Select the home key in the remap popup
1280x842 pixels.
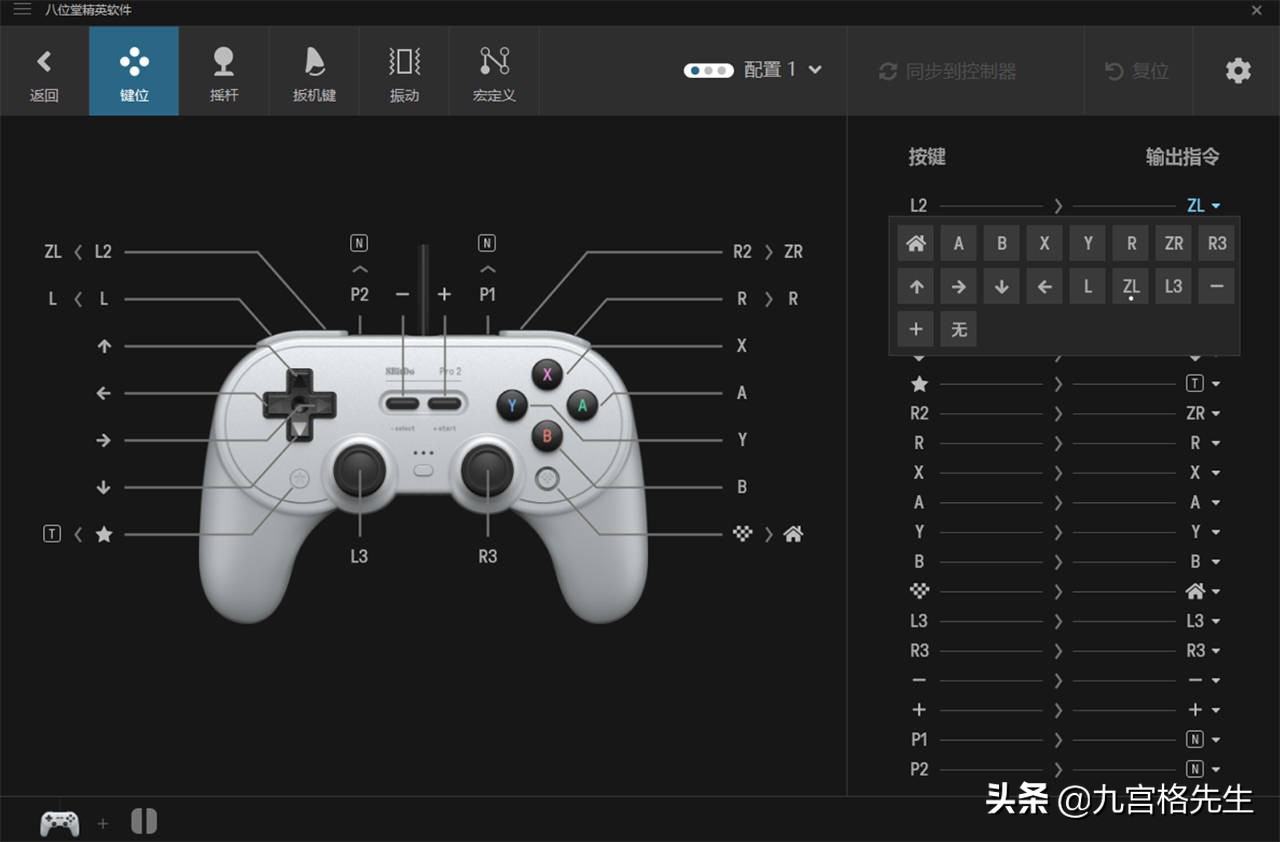pos(915,243)
